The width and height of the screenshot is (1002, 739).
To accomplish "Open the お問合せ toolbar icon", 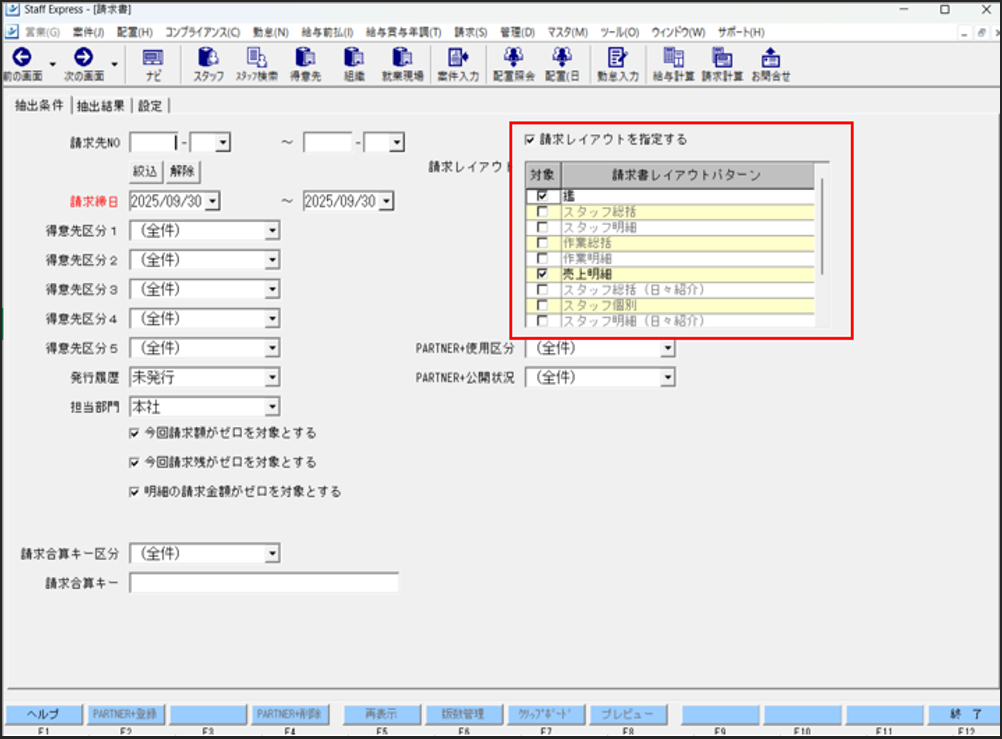I will [770, 63].
